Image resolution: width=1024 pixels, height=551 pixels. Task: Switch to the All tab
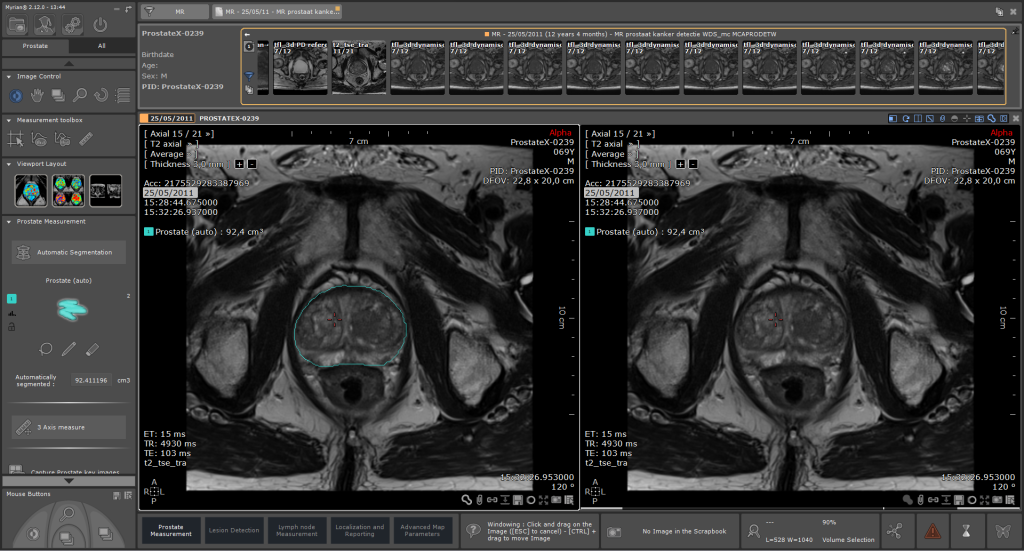(x=102, y=46)
